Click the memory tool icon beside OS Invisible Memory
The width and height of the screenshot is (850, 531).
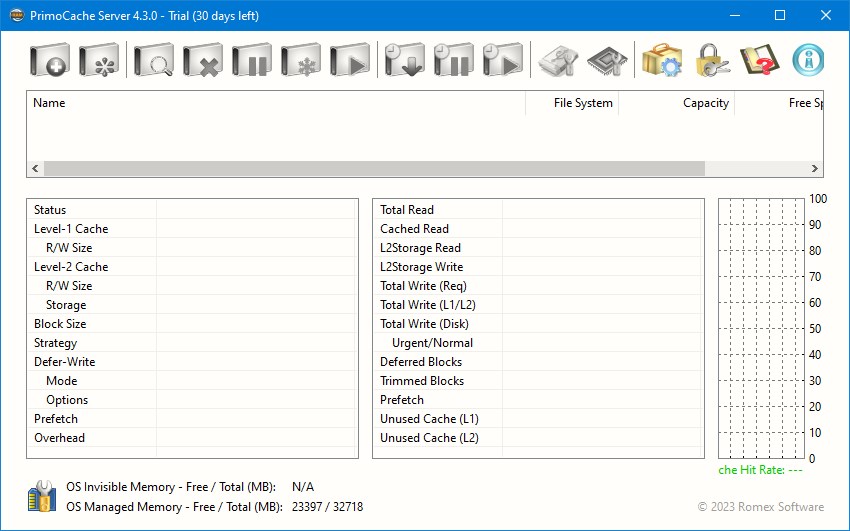coord(42,496)
